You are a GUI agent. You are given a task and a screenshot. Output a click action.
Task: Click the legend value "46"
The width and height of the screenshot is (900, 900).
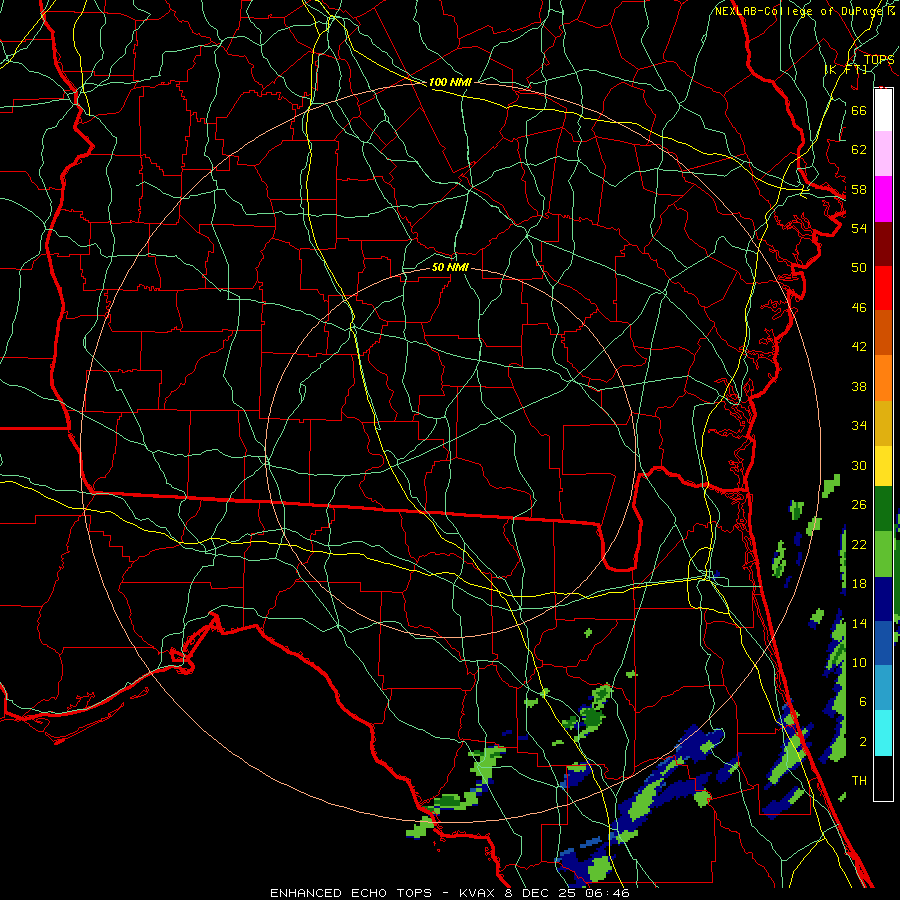point(859,308)
